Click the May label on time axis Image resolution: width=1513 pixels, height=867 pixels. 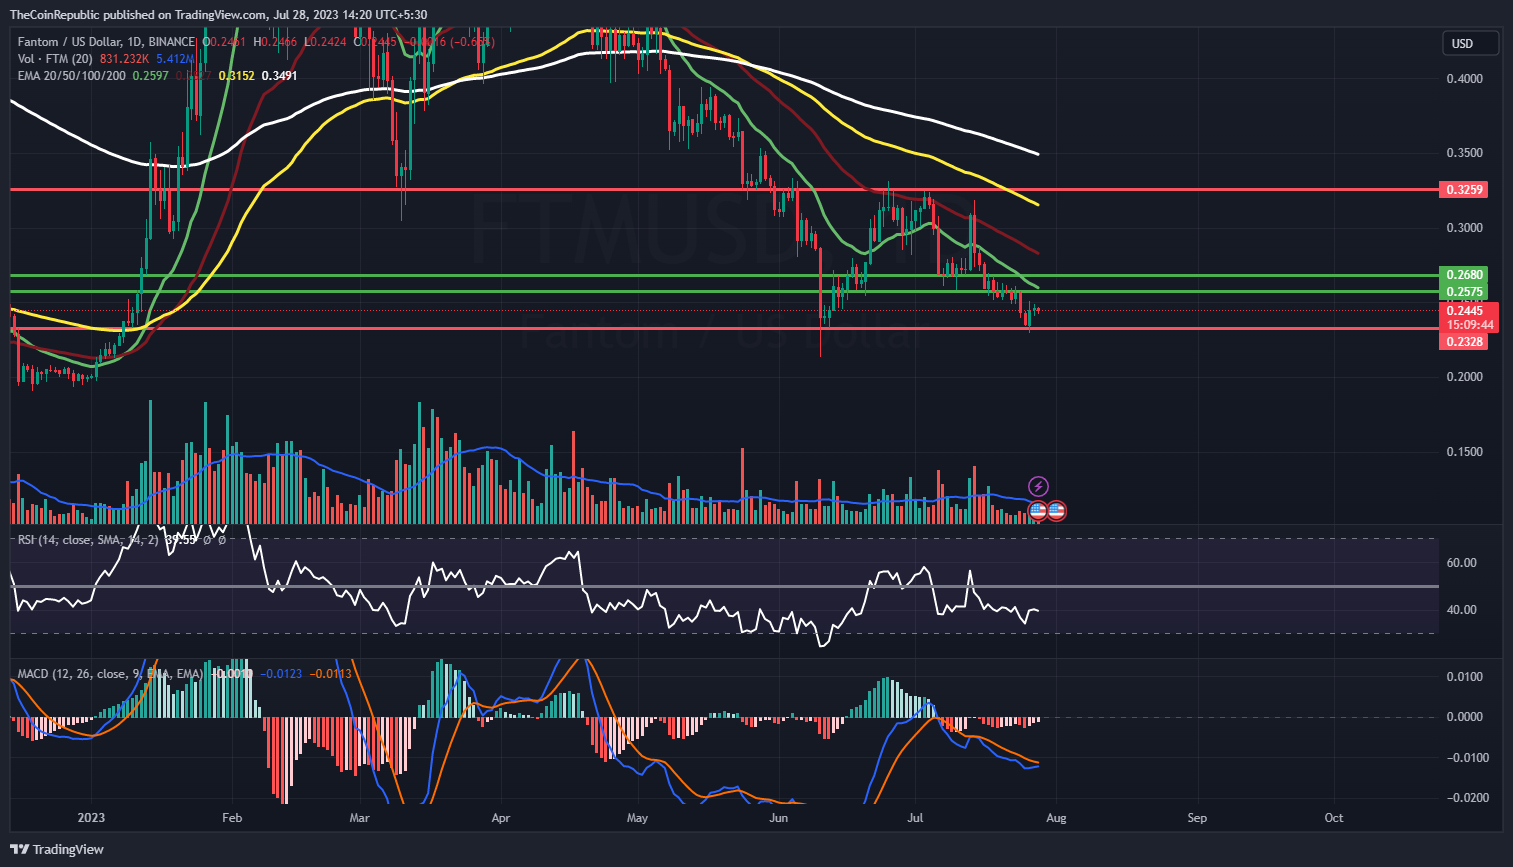click(x=637, y=818)
